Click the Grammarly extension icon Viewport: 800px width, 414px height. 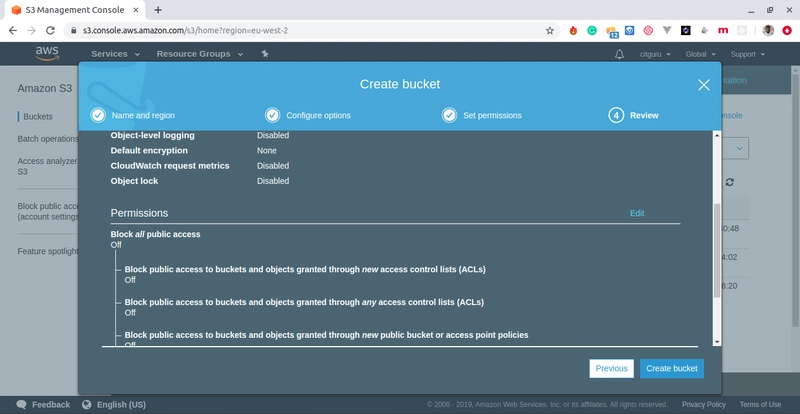(x=592, y=31)
